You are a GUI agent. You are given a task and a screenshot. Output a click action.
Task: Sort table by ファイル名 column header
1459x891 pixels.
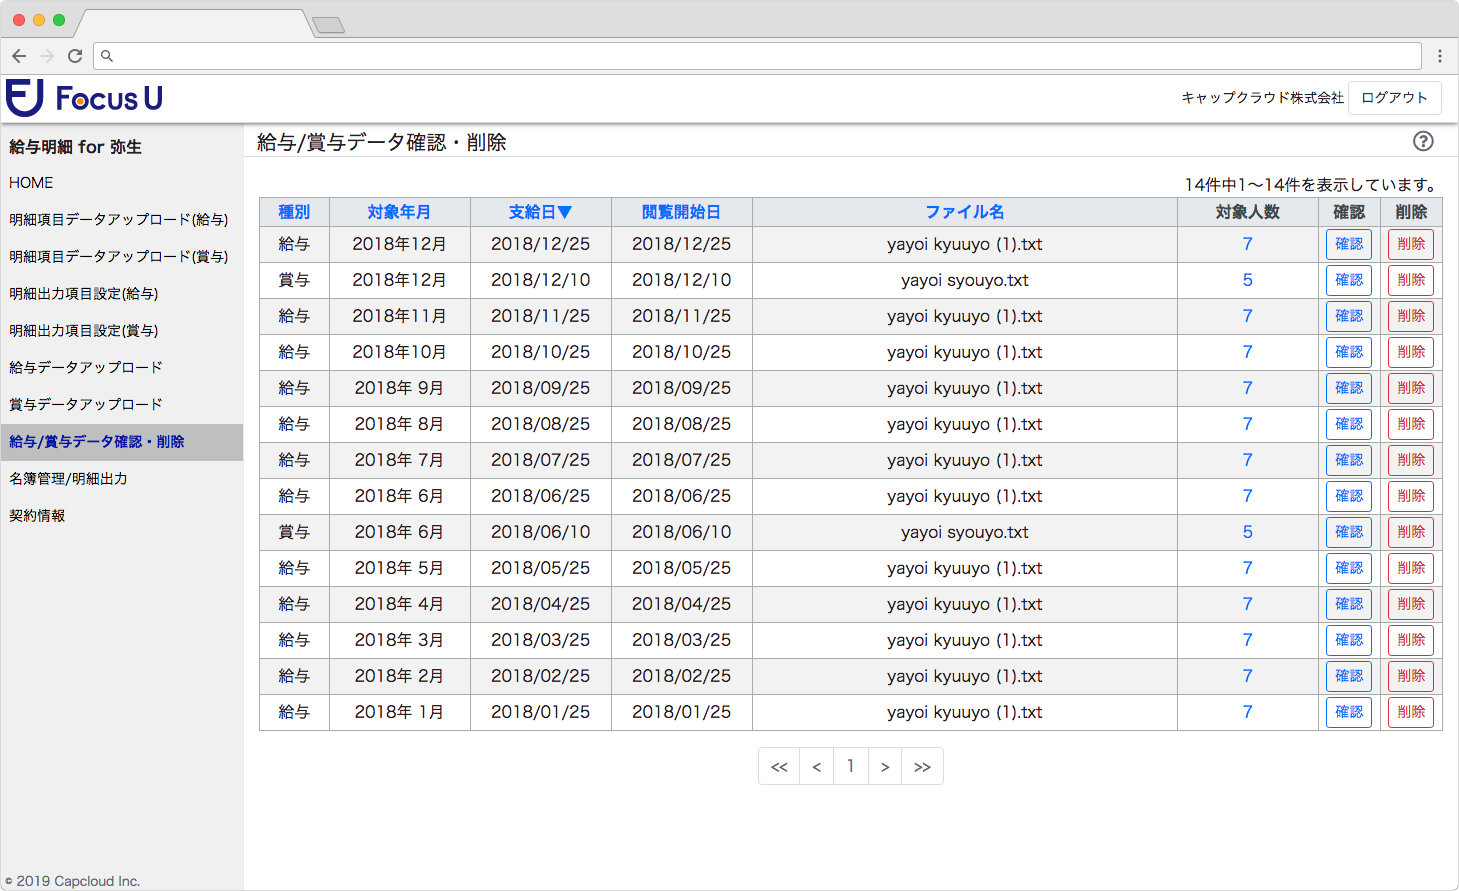click(x=964, y=212)
